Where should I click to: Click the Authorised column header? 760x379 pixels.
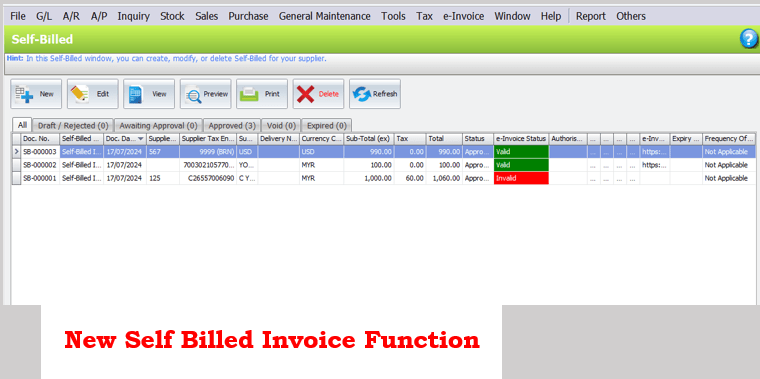pyautogui.click(x=568, y=139)
